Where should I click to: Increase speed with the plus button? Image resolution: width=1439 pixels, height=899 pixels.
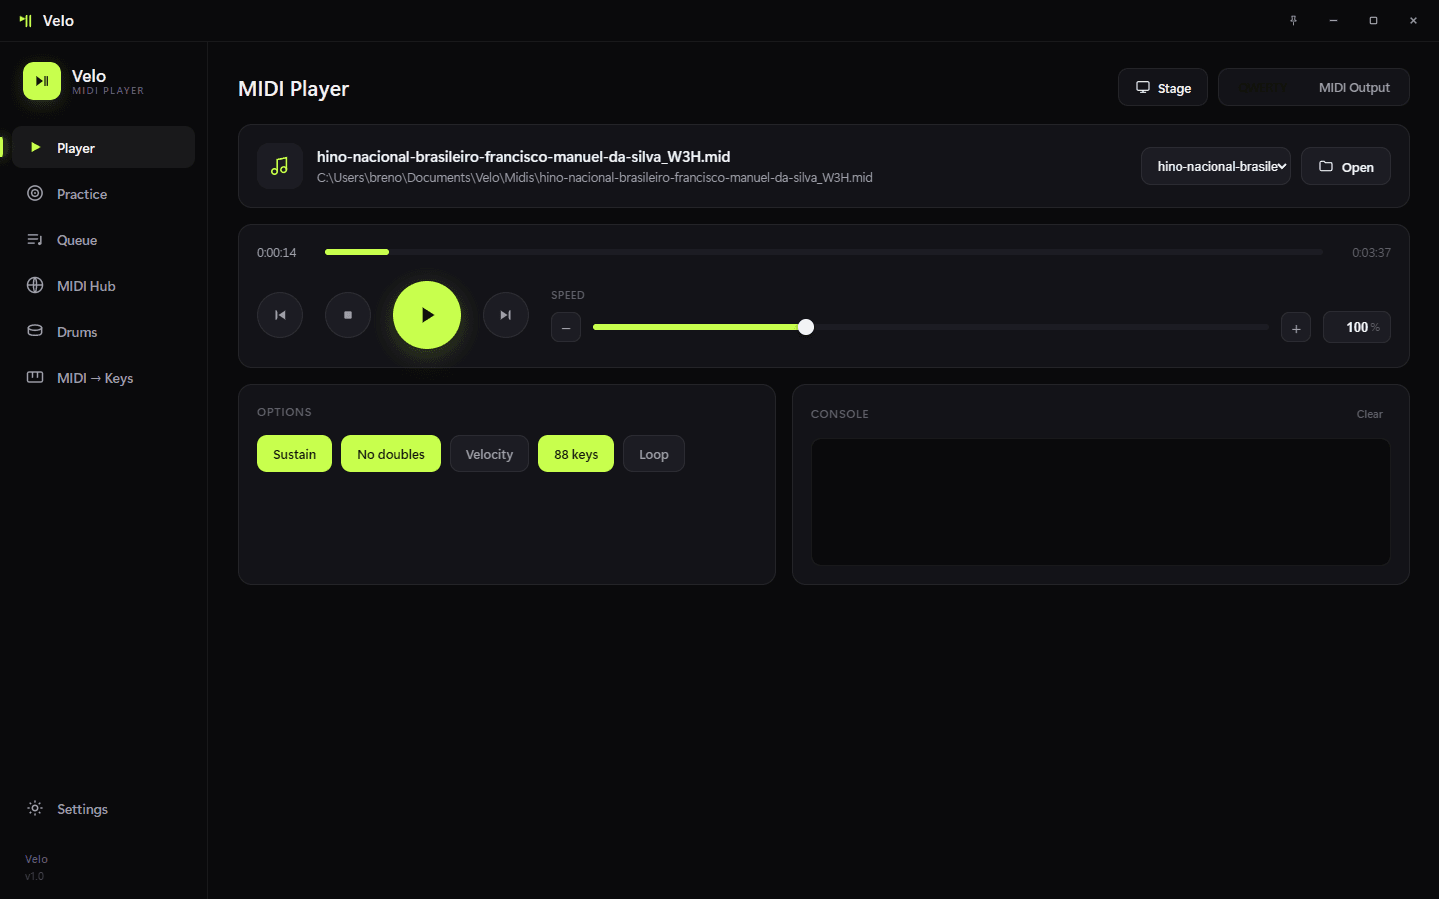pyautogui.click(x=1296, y=327)
